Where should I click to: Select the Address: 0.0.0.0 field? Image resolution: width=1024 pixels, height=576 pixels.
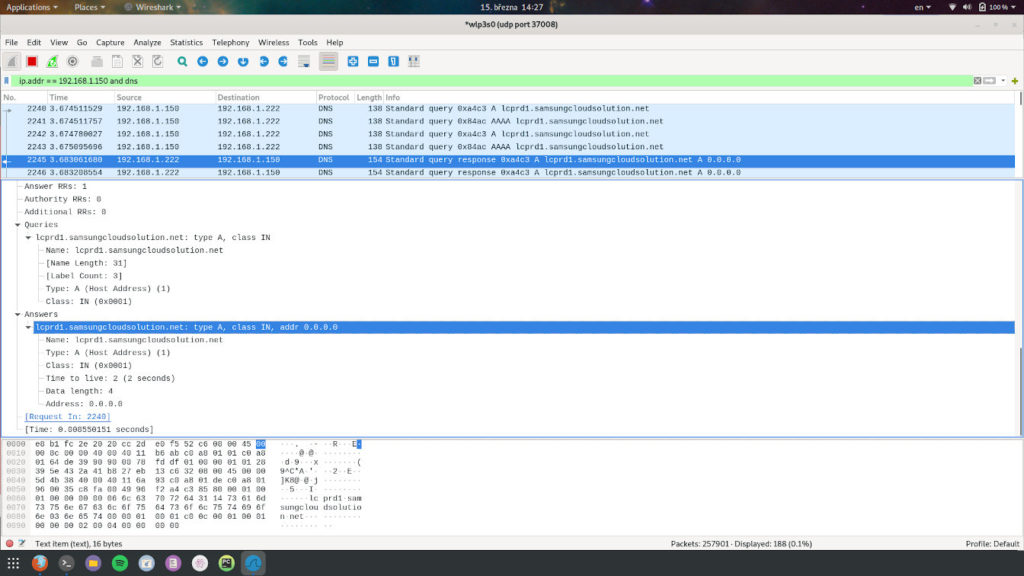click(x=84, y=404)
